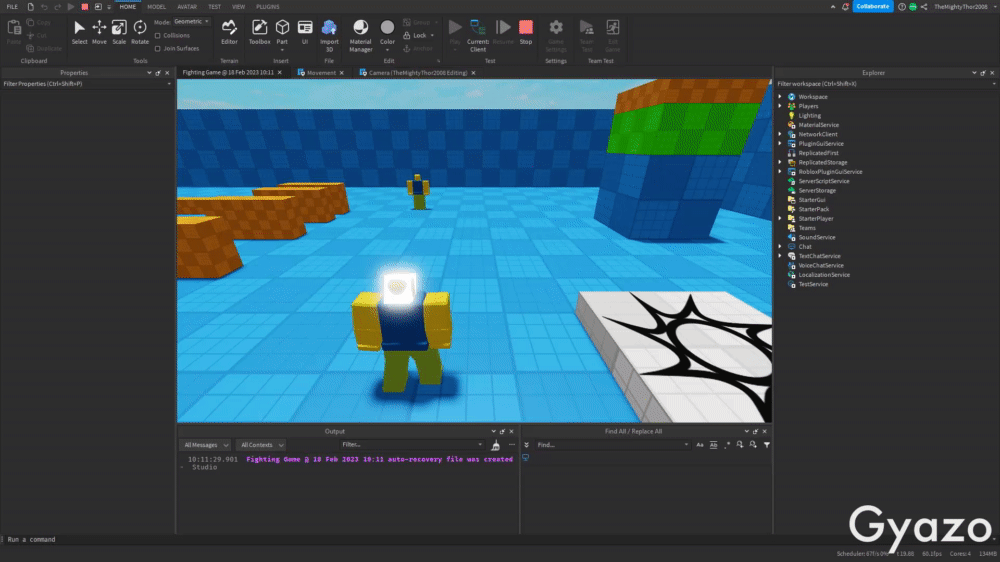Switch to the VIEW ribbon tab
This screenshot has height=562, width=1000.
[x=239, y=6]
